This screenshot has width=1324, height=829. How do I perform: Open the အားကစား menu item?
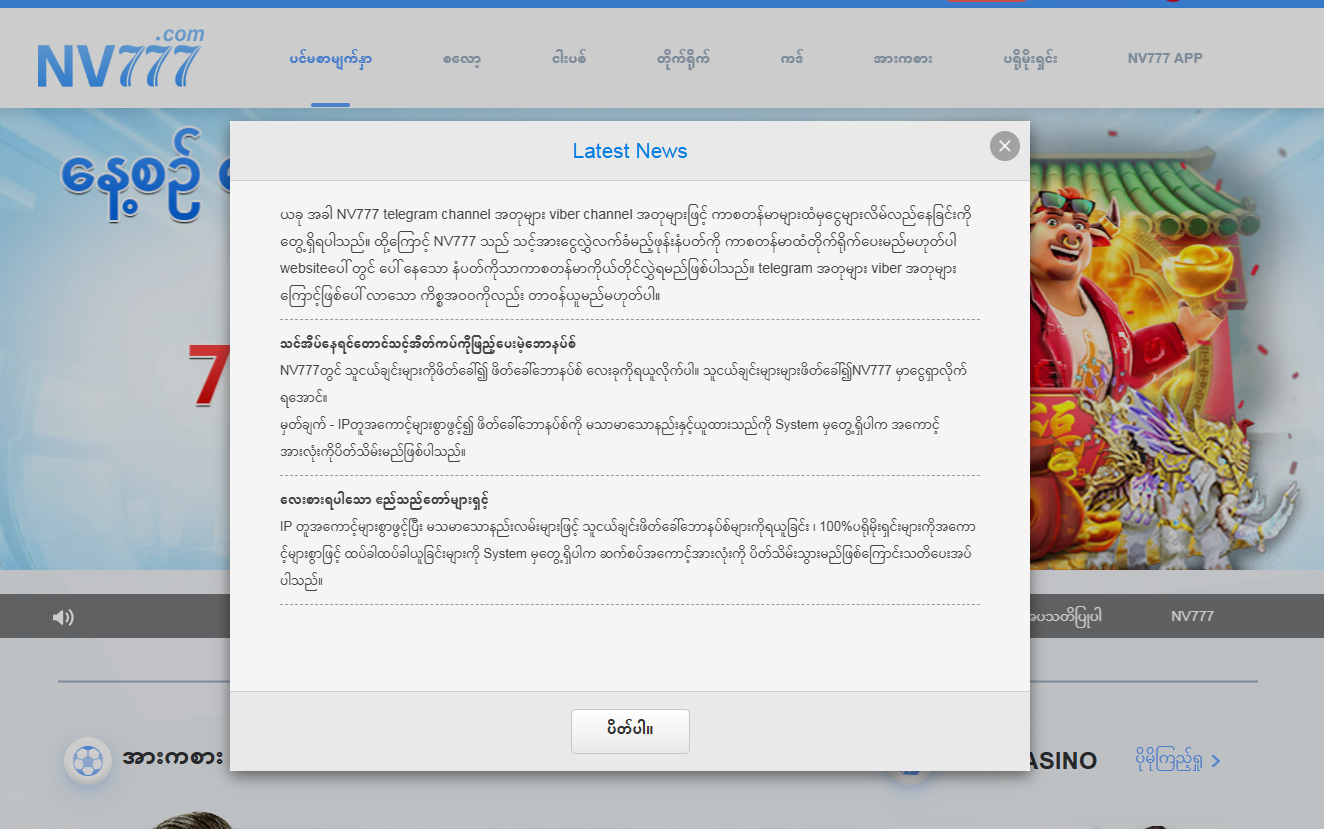pyautogui.click(x=902, y=59)
